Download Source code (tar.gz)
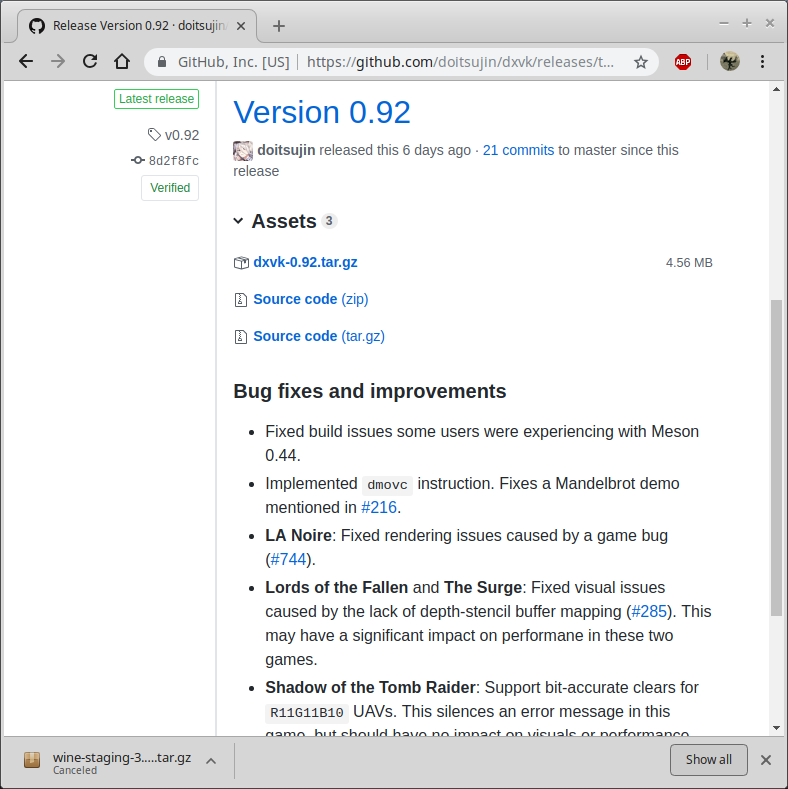 coord(319,336)
